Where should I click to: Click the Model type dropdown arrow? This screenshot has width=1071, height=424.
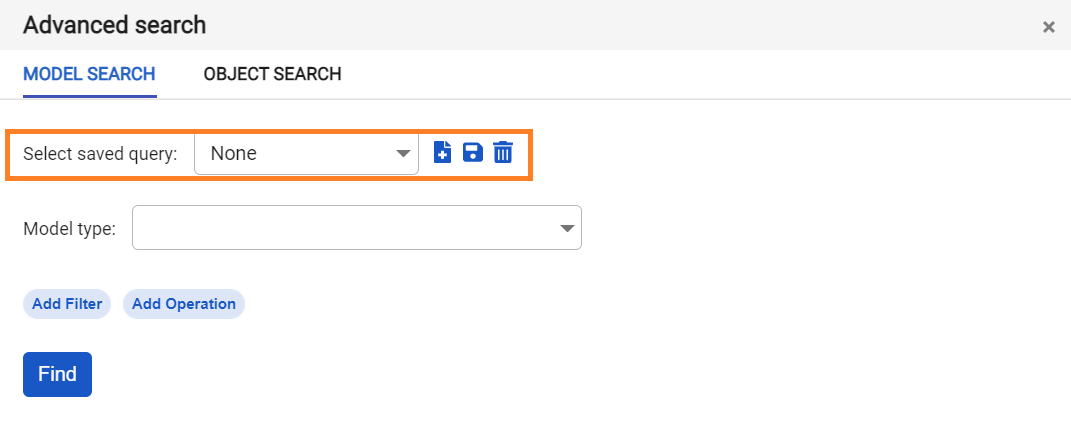coord(567,228)
